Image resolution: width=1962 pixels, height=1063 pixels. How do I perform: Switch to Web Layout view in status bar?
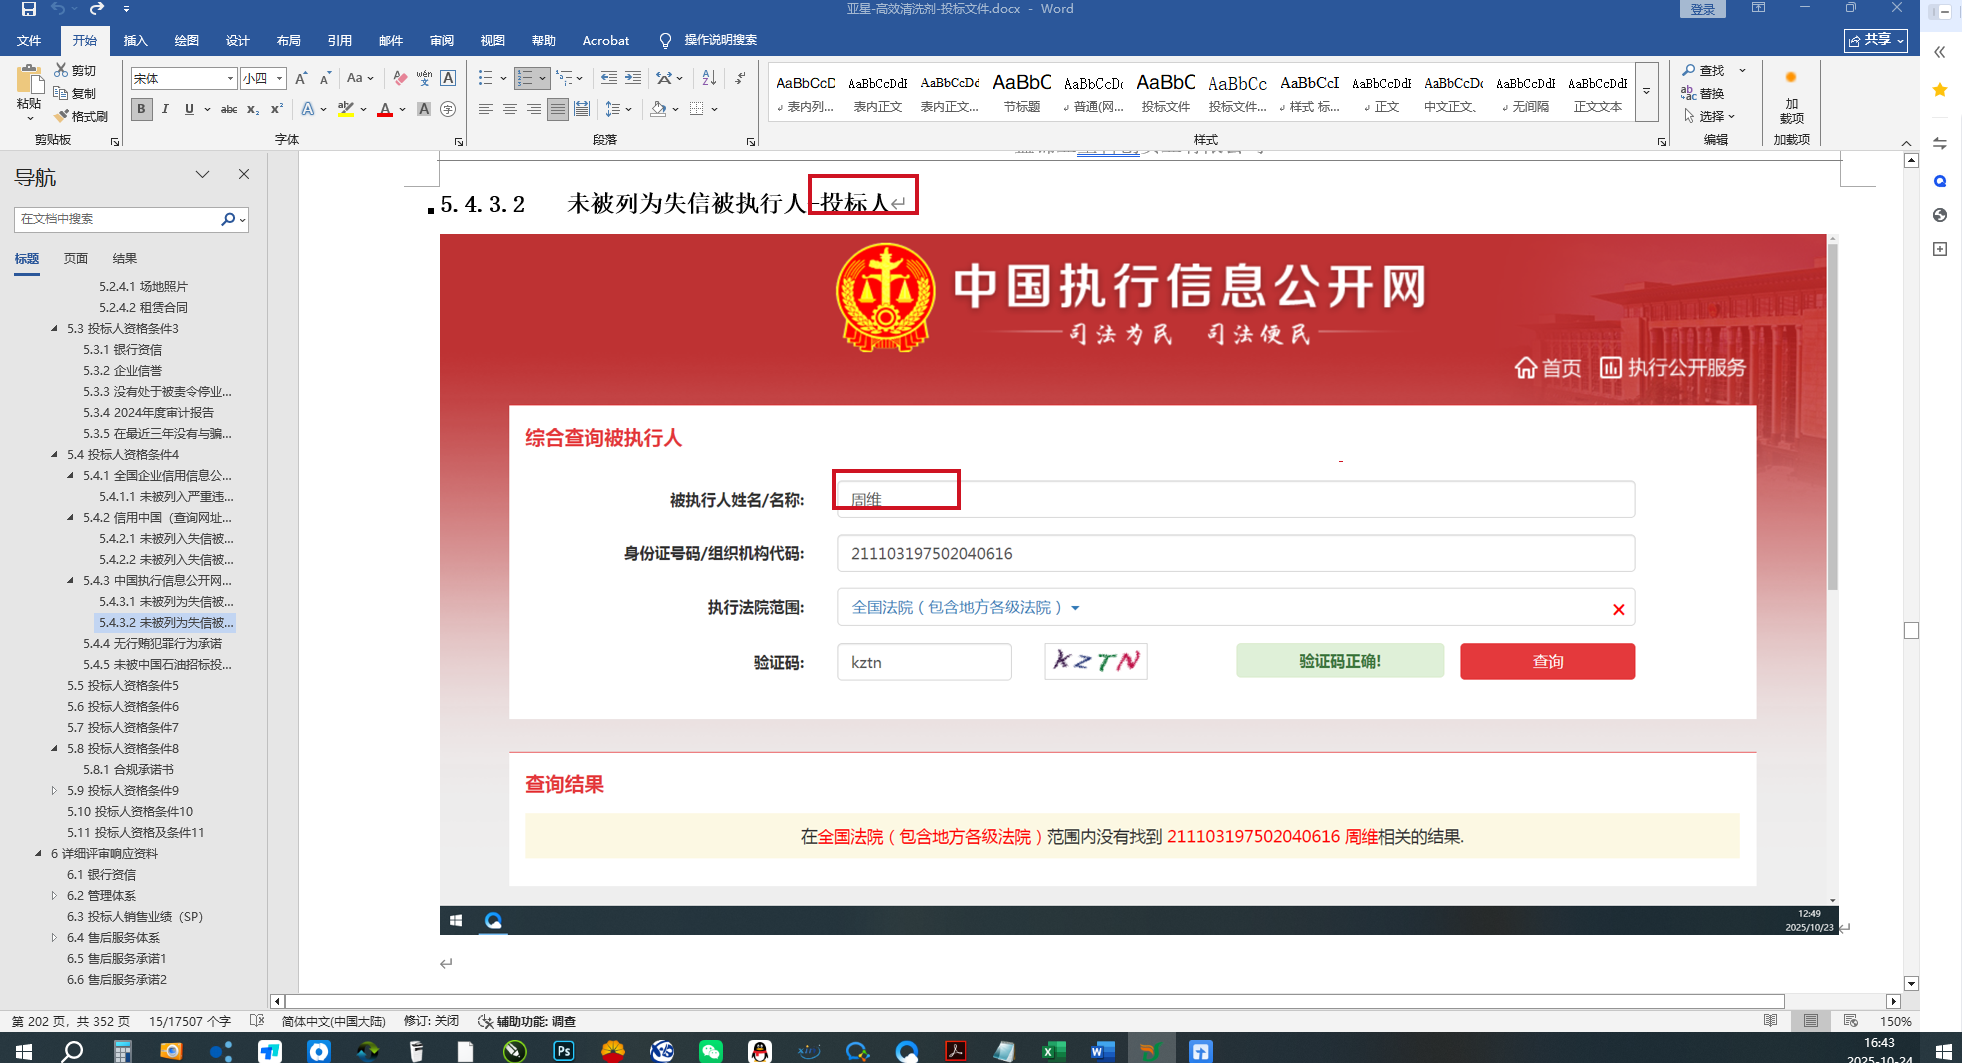(1851, 1021)
